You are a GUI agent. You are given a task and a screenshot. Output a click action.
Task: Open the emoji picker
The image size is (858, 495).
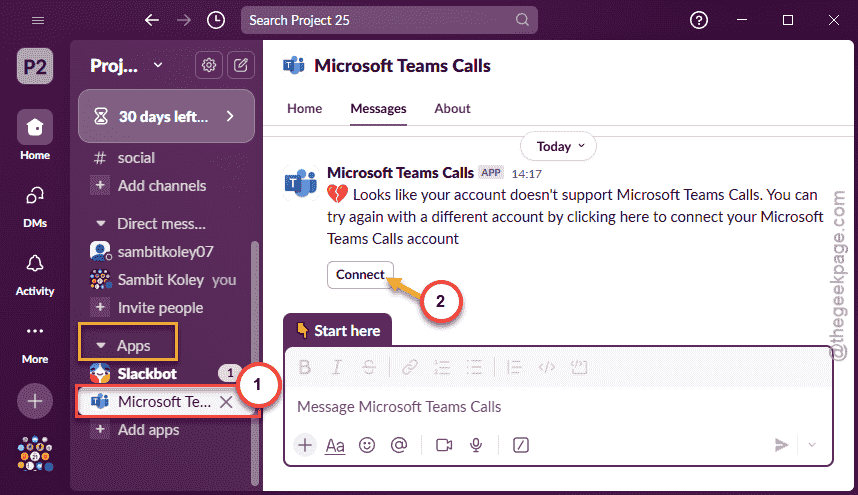tap(367, 445)
